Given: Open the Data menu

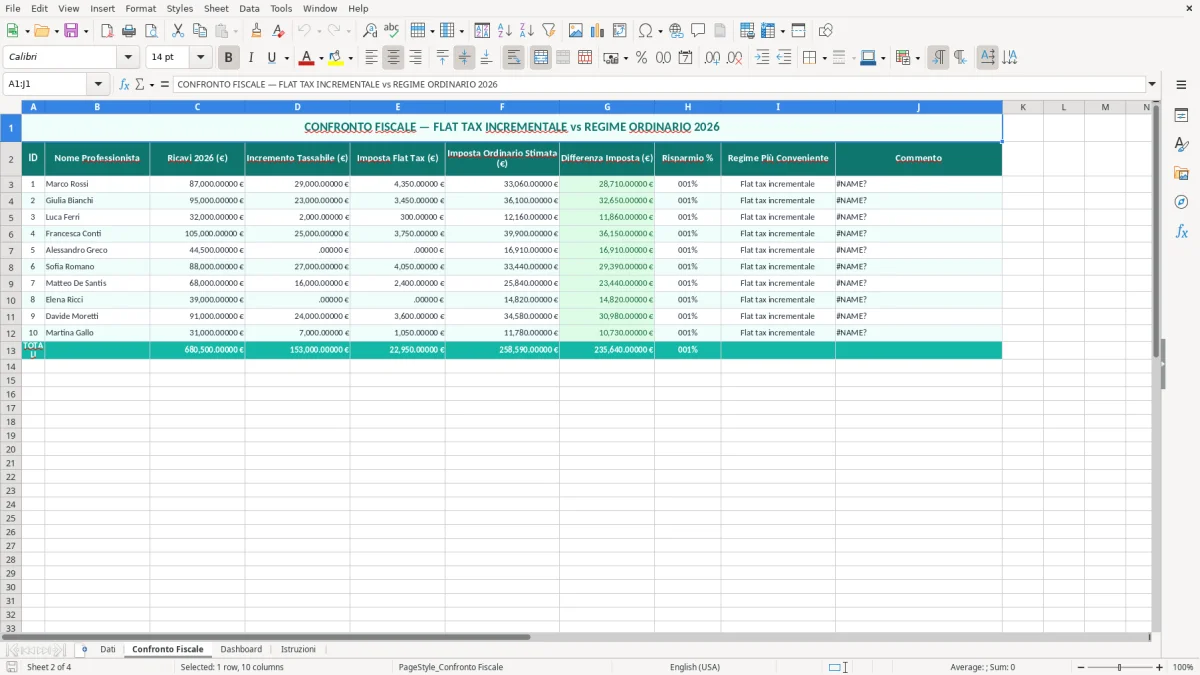Looking at the screenshot, I should [249, 8].
